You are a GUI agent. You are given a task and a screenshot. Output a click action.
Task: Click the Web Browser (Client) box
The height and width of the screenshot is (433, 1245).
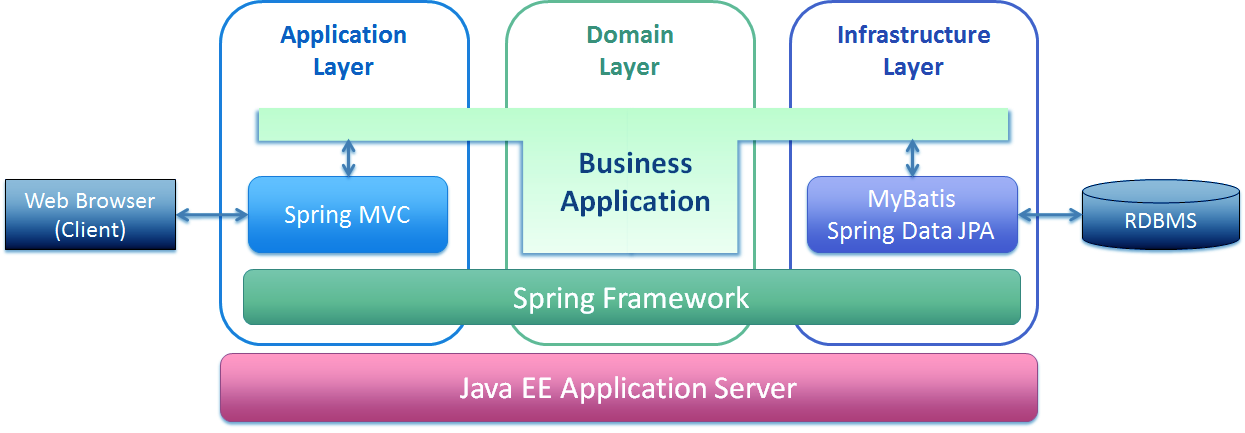(90, 215)
